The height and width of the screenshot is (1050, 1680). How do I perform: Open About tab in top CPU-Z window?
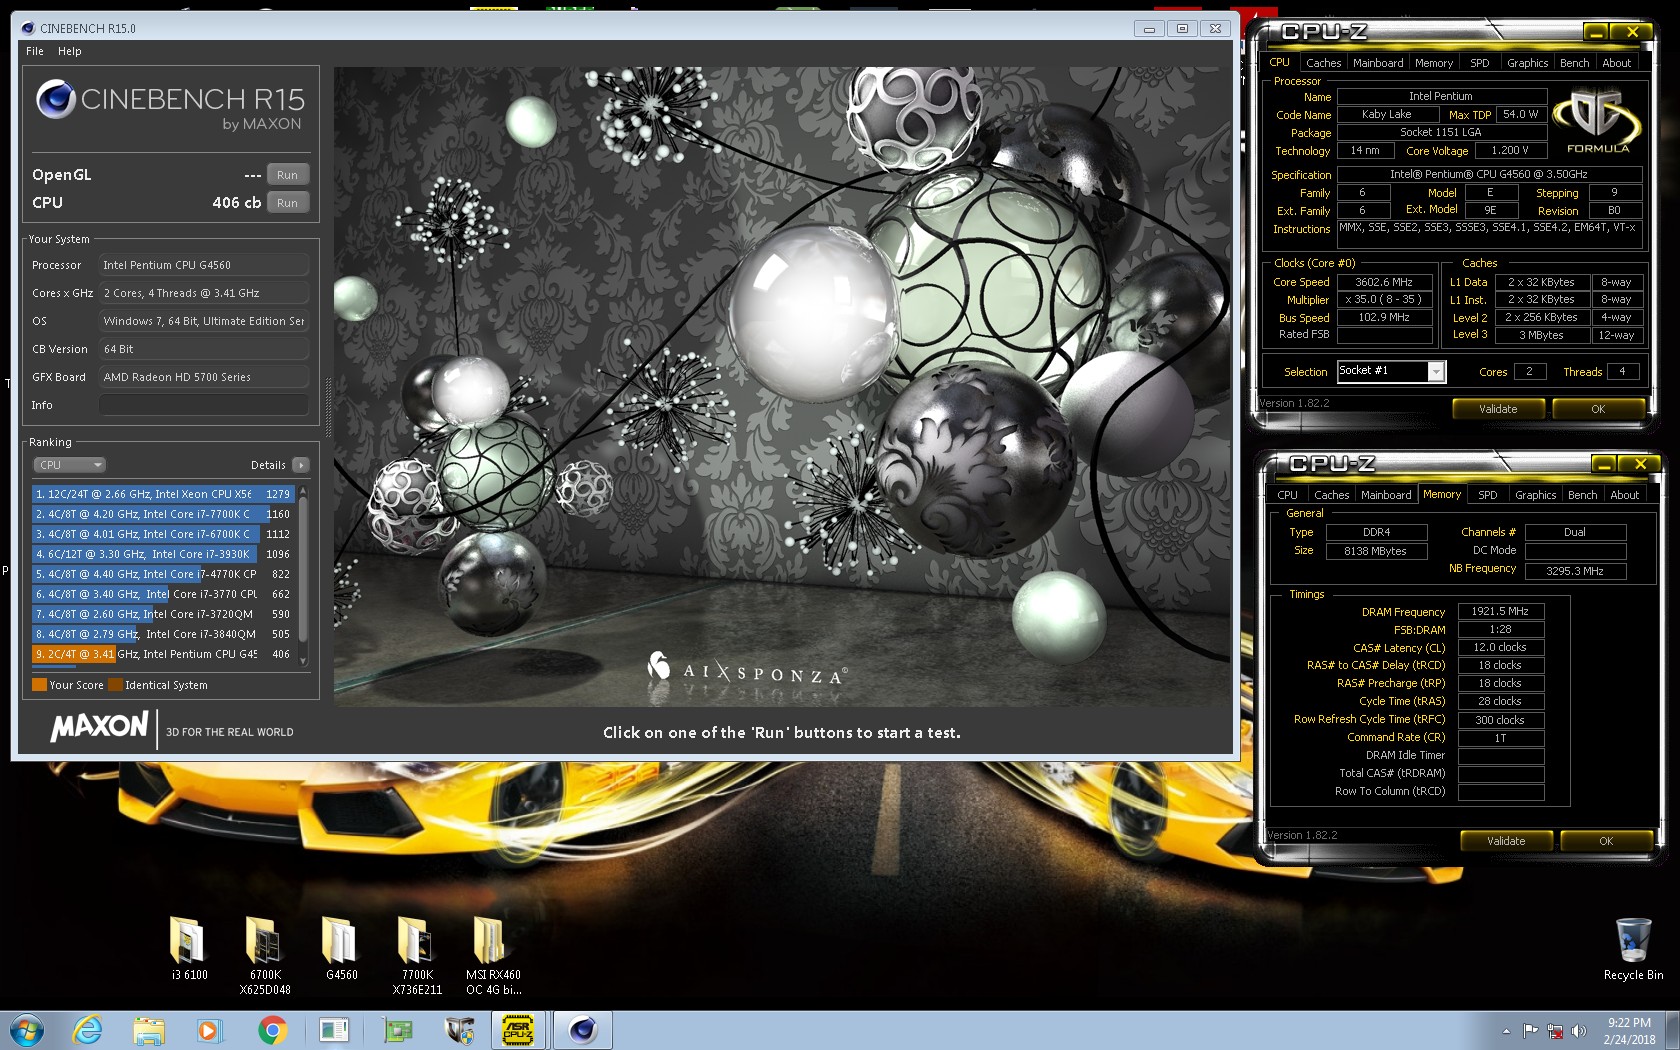[1617, 63]
